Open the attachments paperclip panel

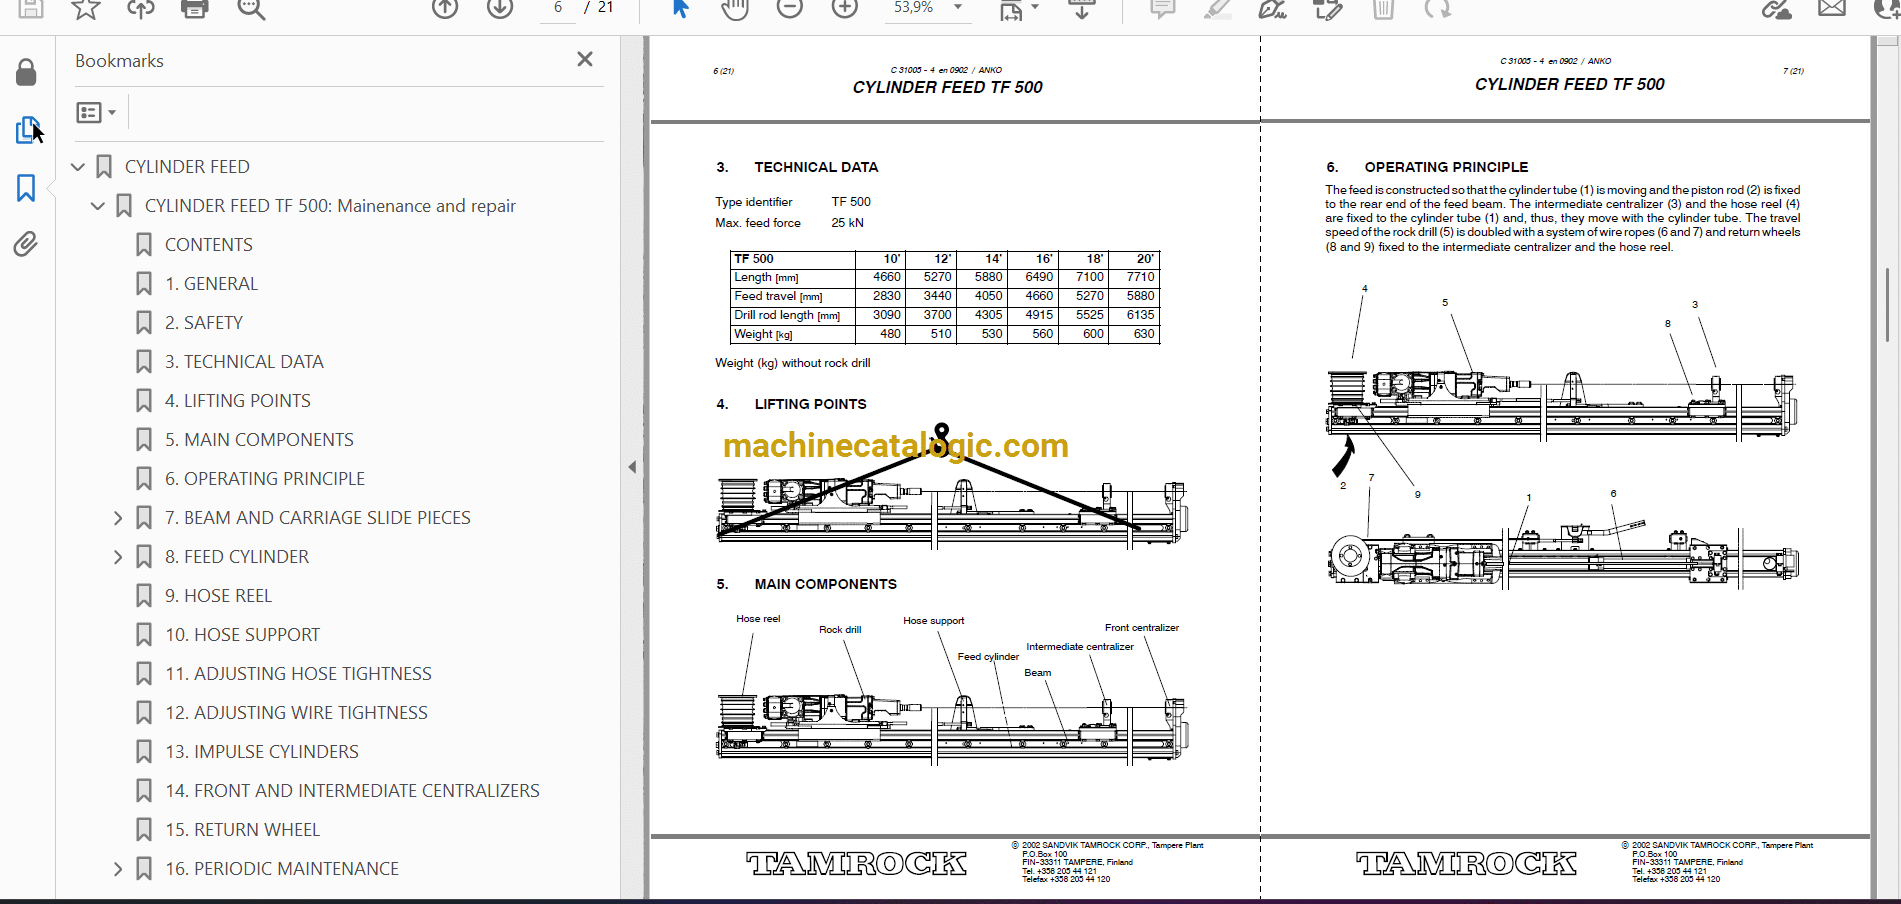(26, 244)
